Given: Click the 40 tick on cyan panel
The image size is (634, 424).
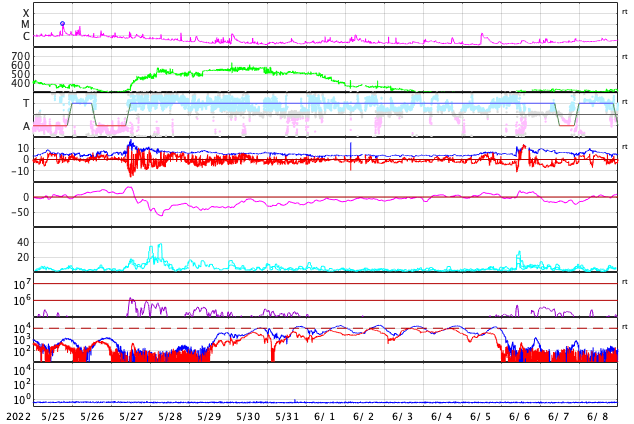Looking at the screenshot, I should tap(23, 242).
